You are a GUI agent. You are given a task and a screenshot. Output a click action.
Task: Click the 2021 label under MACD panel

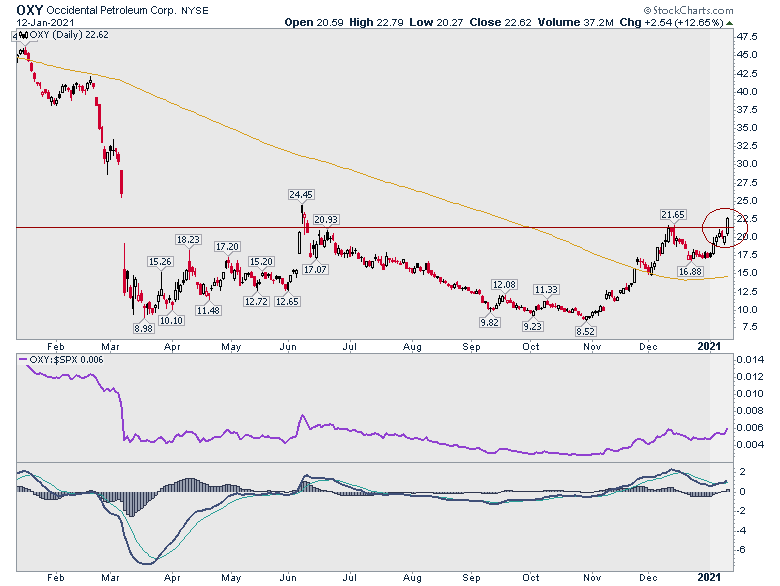pyautogui.click(x=709, y=578)
